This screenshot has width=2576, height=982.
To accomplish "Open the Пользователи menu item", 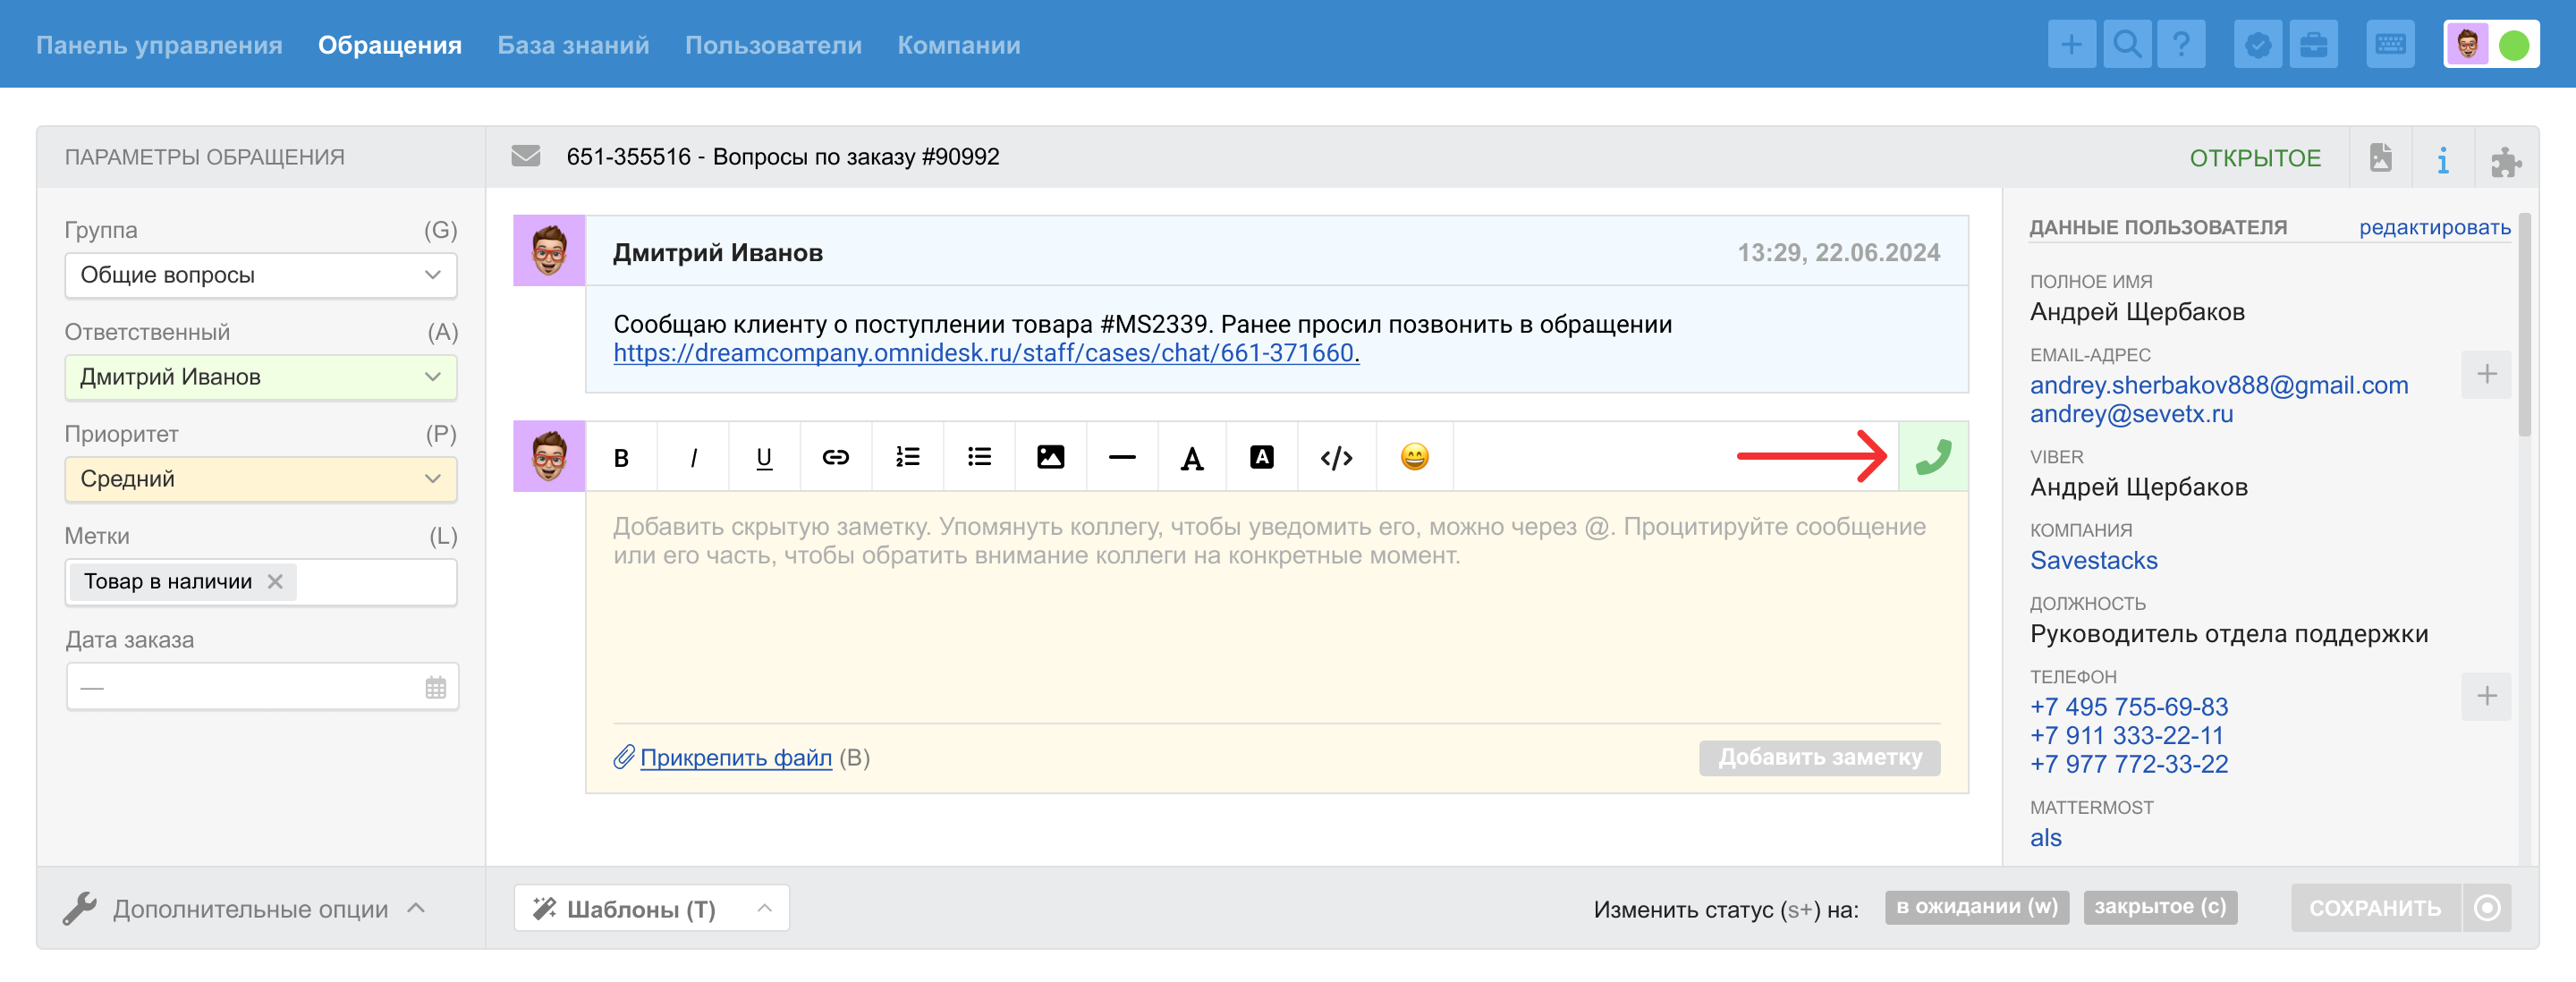I will point(772,45).
